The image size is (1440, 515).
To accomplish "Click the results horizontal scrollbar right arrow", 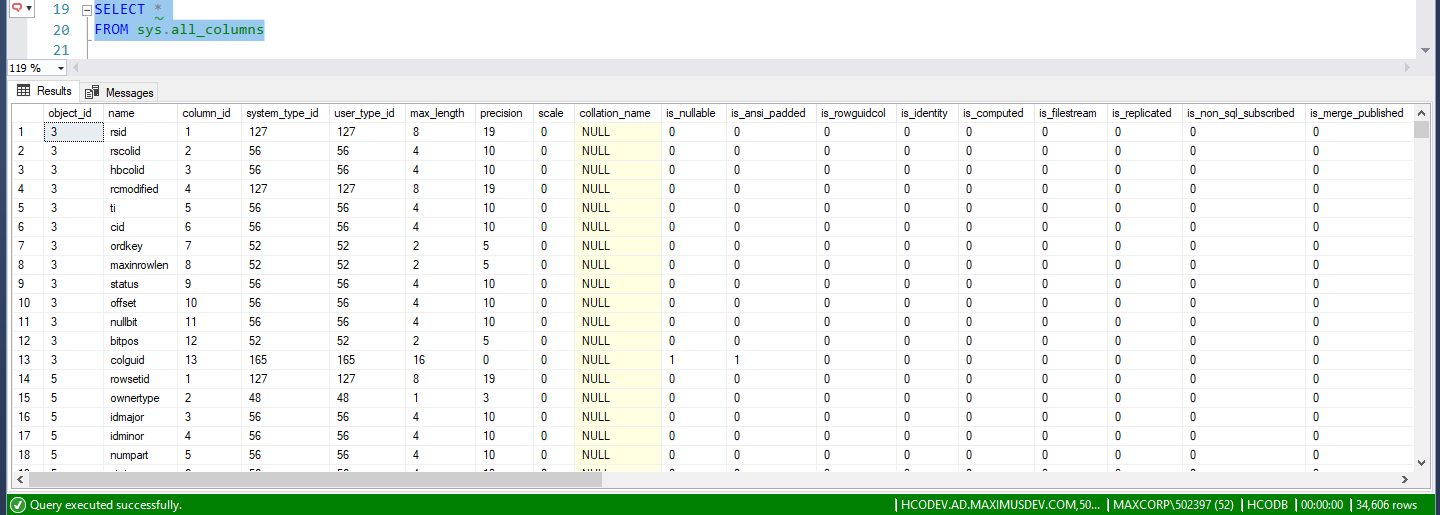I will [1406, 479].
